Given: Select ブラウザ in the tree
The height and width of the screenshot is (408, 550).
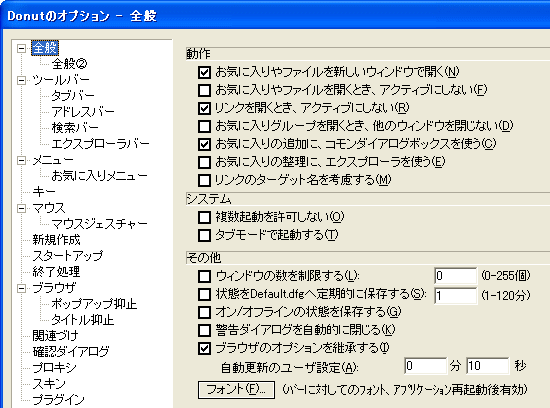Looking at the screenshot, I should coord(54,288).
